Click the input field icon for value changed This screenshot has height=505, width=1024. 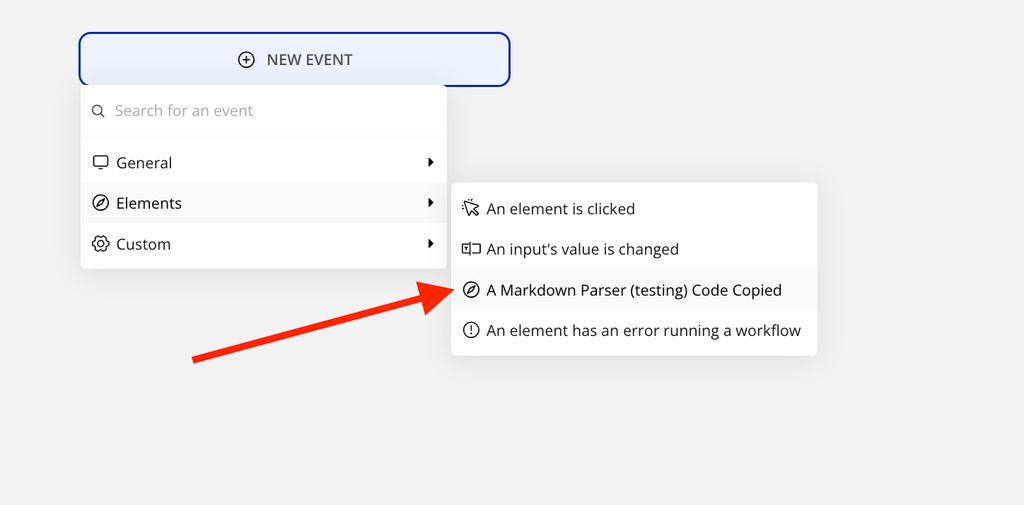[471, 249]
